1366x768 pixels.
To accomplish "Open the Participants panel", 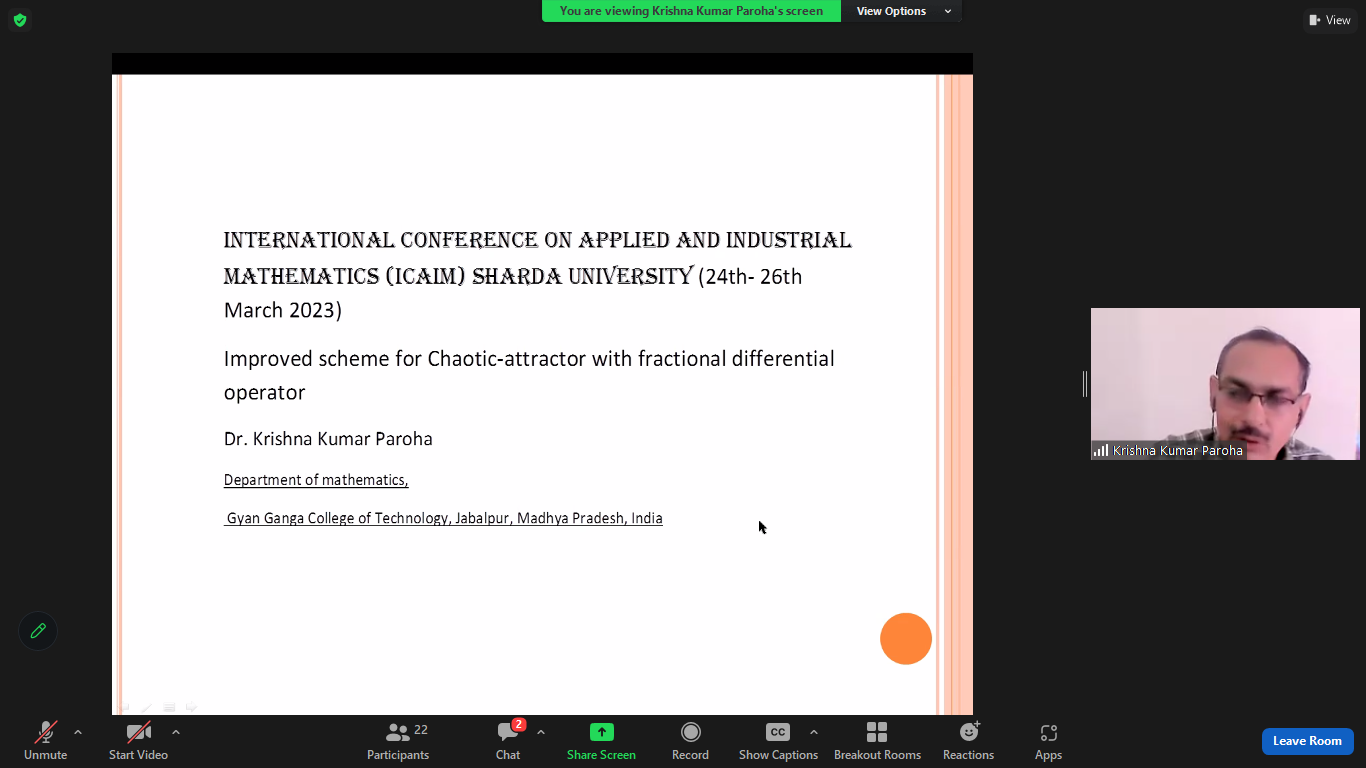I will (398, 741).
